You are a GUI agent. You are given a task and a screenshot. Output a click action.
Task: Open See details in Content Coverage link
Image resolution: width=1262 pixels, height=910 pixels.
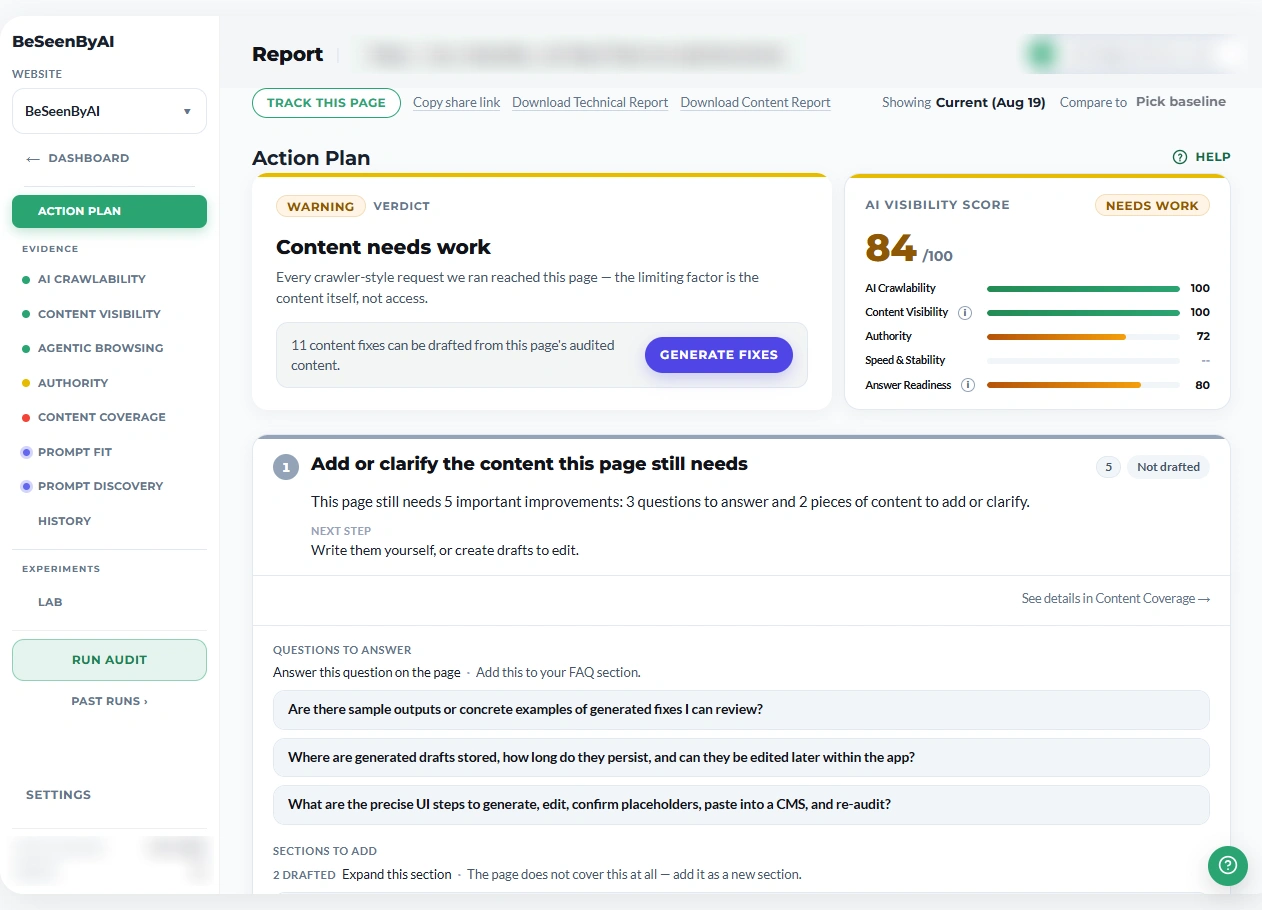pos(1116,598)
